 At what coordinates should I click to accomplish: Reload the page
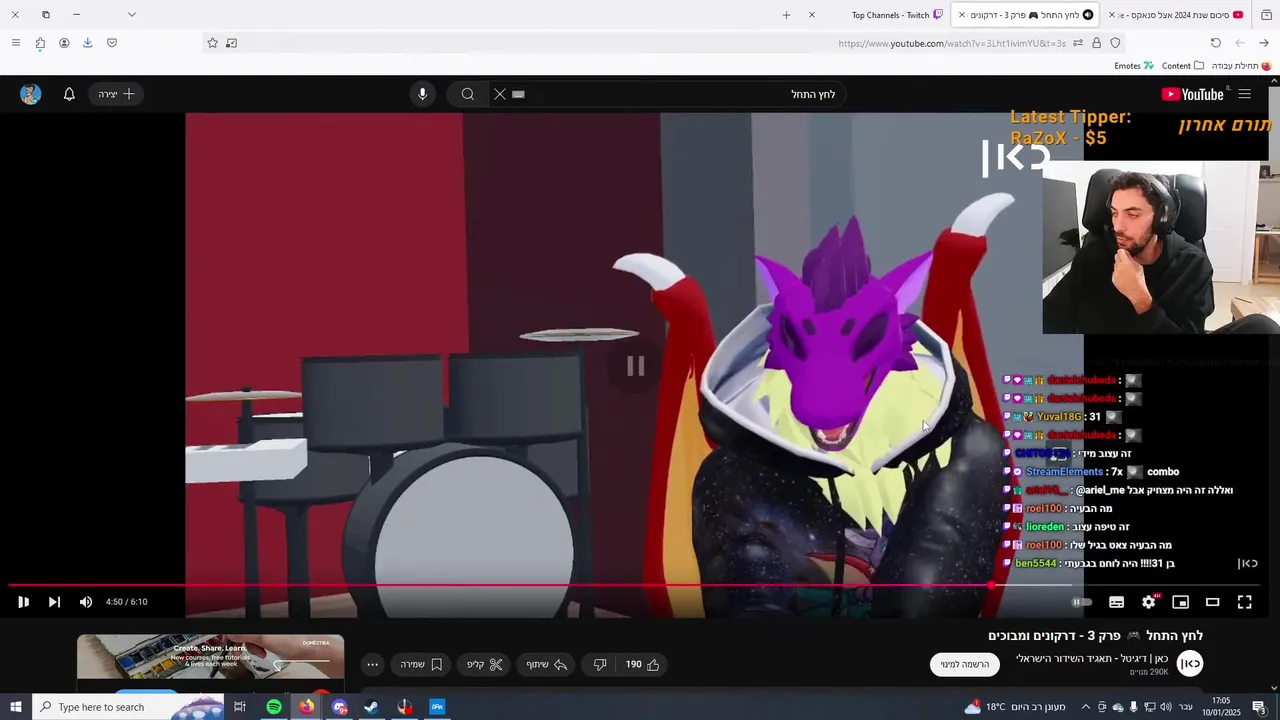pos(1215,43)
